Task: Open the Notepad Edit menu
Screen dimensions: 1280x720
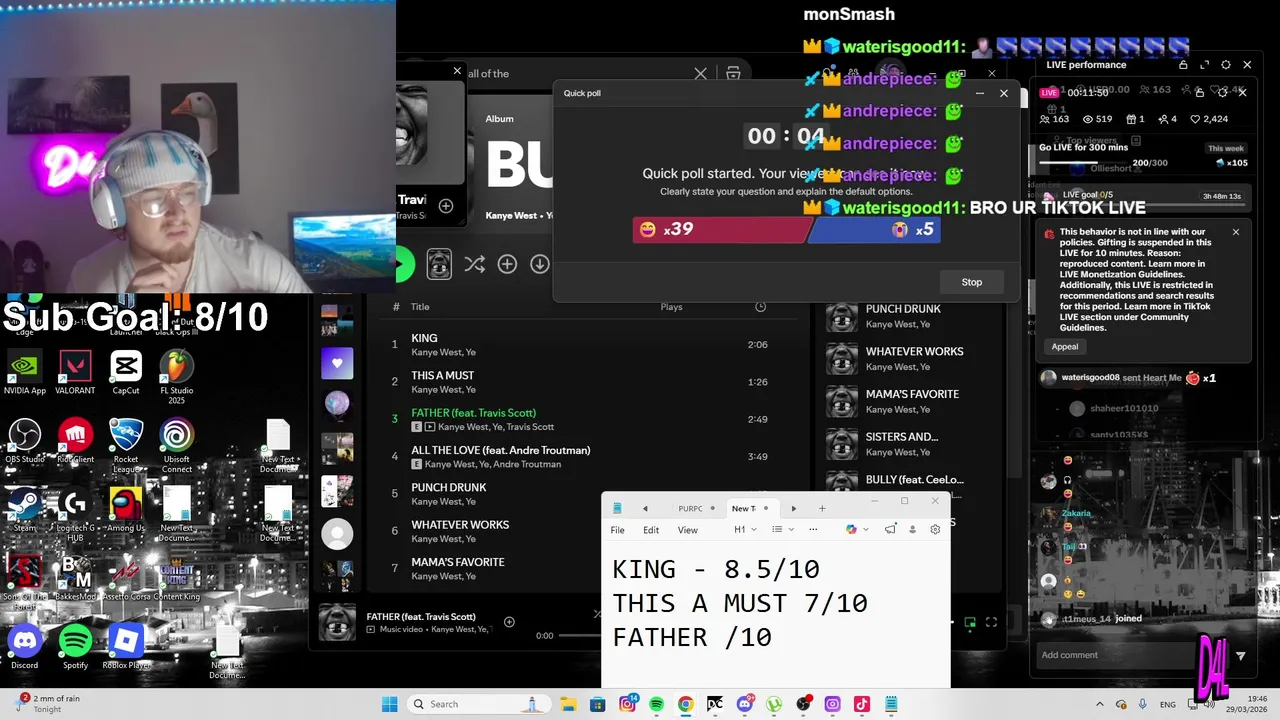Action: click(x=651, y=530)
